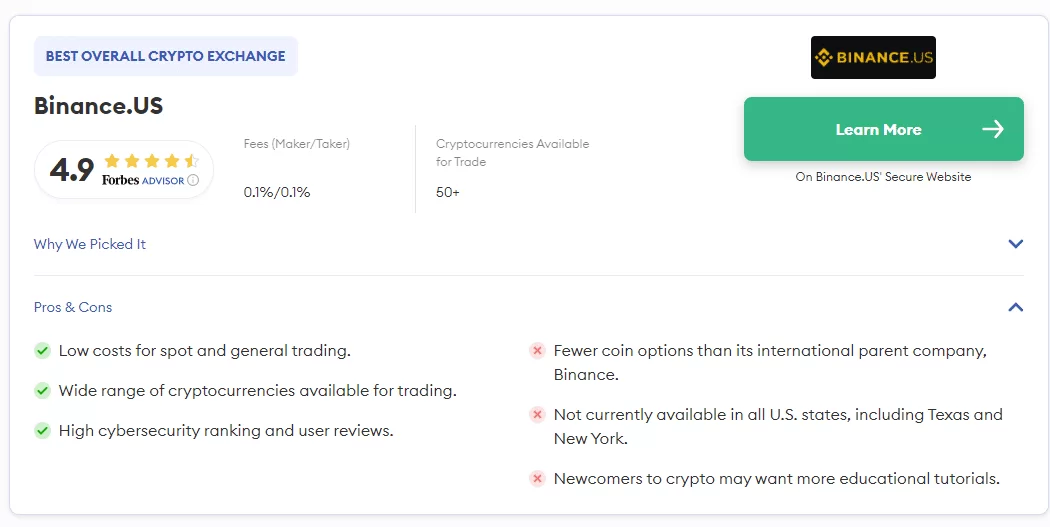Click the Binance.US heading title

pos(98,106)
